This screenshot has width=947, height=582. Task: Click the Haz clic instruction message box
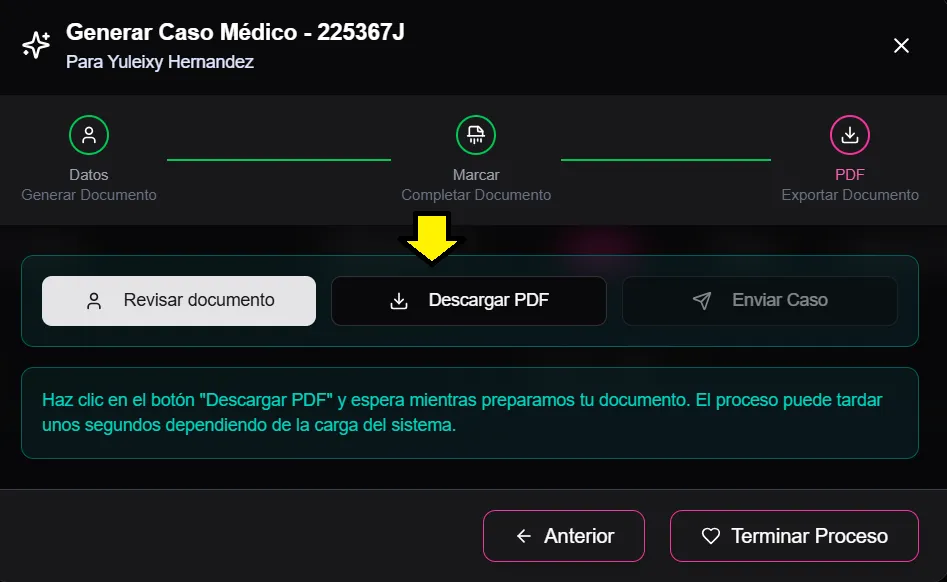pyautogui.click(x=470, y=413)
